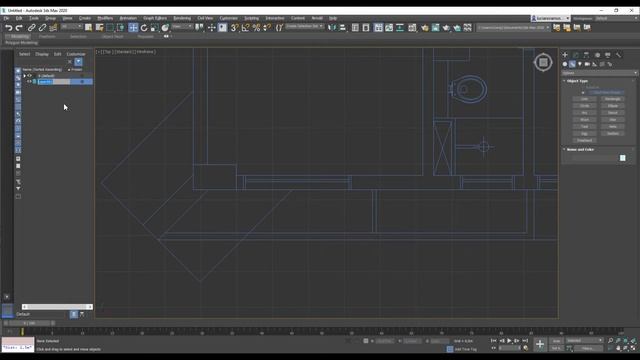Screen dimensions: 640x360
Task: Open the Modifiers menu
Action: 105,18
